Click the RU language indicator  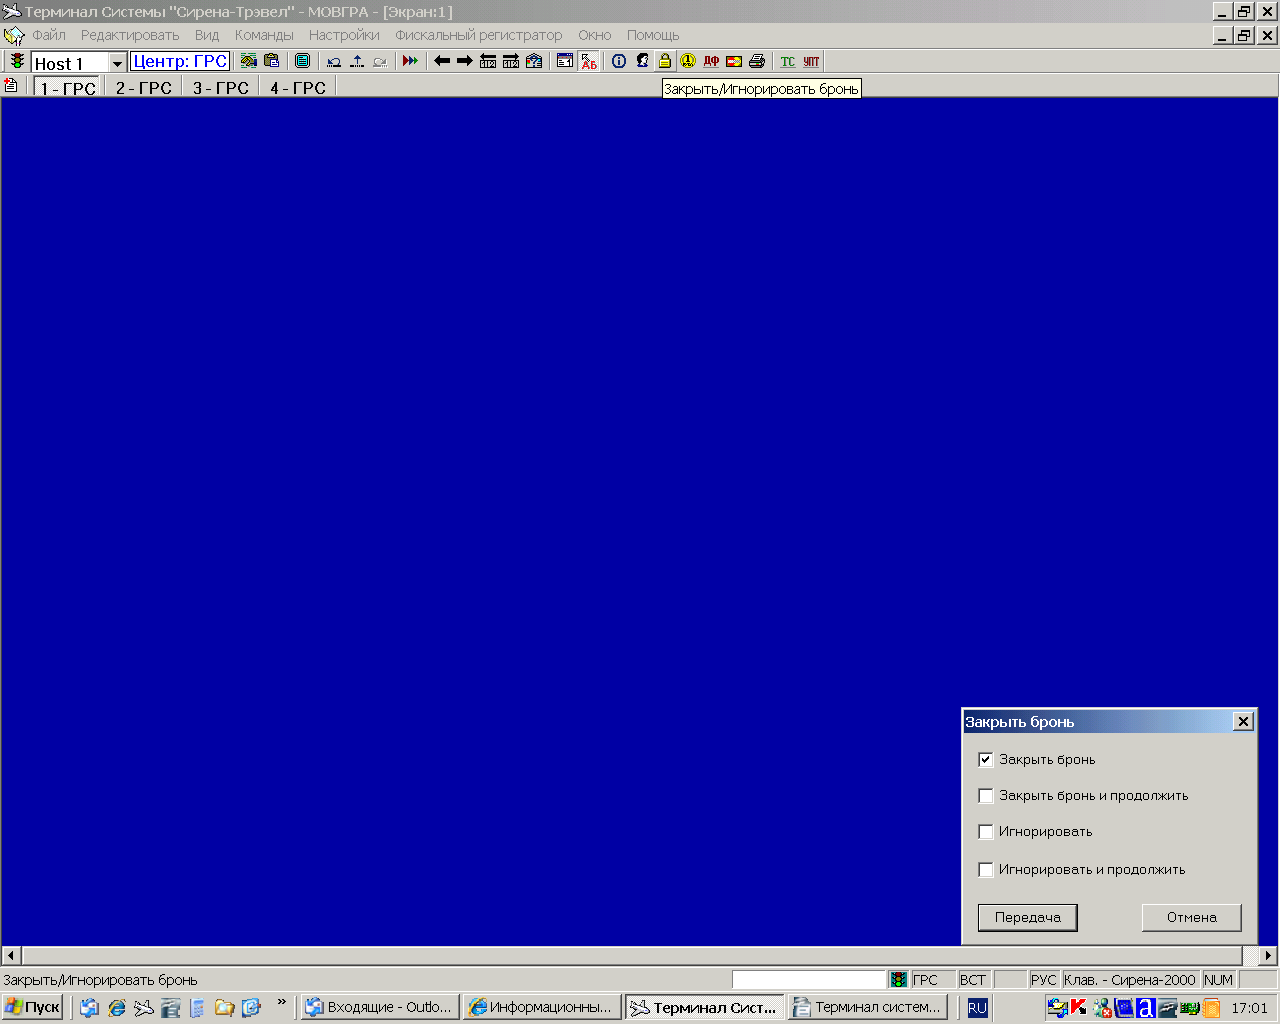tap(978, 1008)
